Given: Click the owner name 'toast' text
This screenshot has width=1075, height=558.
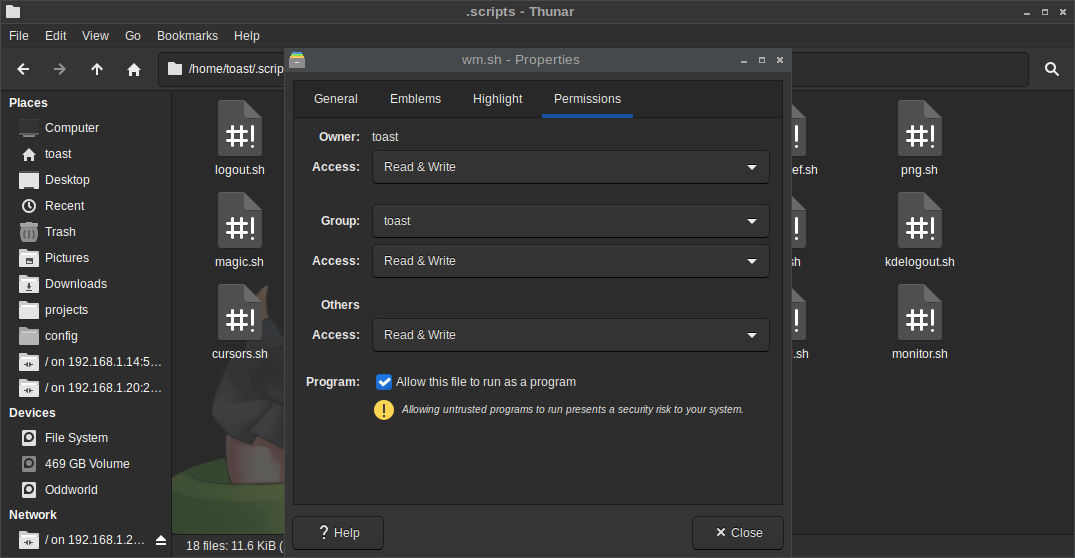Looking at the screenshot, I should [385, 137].
